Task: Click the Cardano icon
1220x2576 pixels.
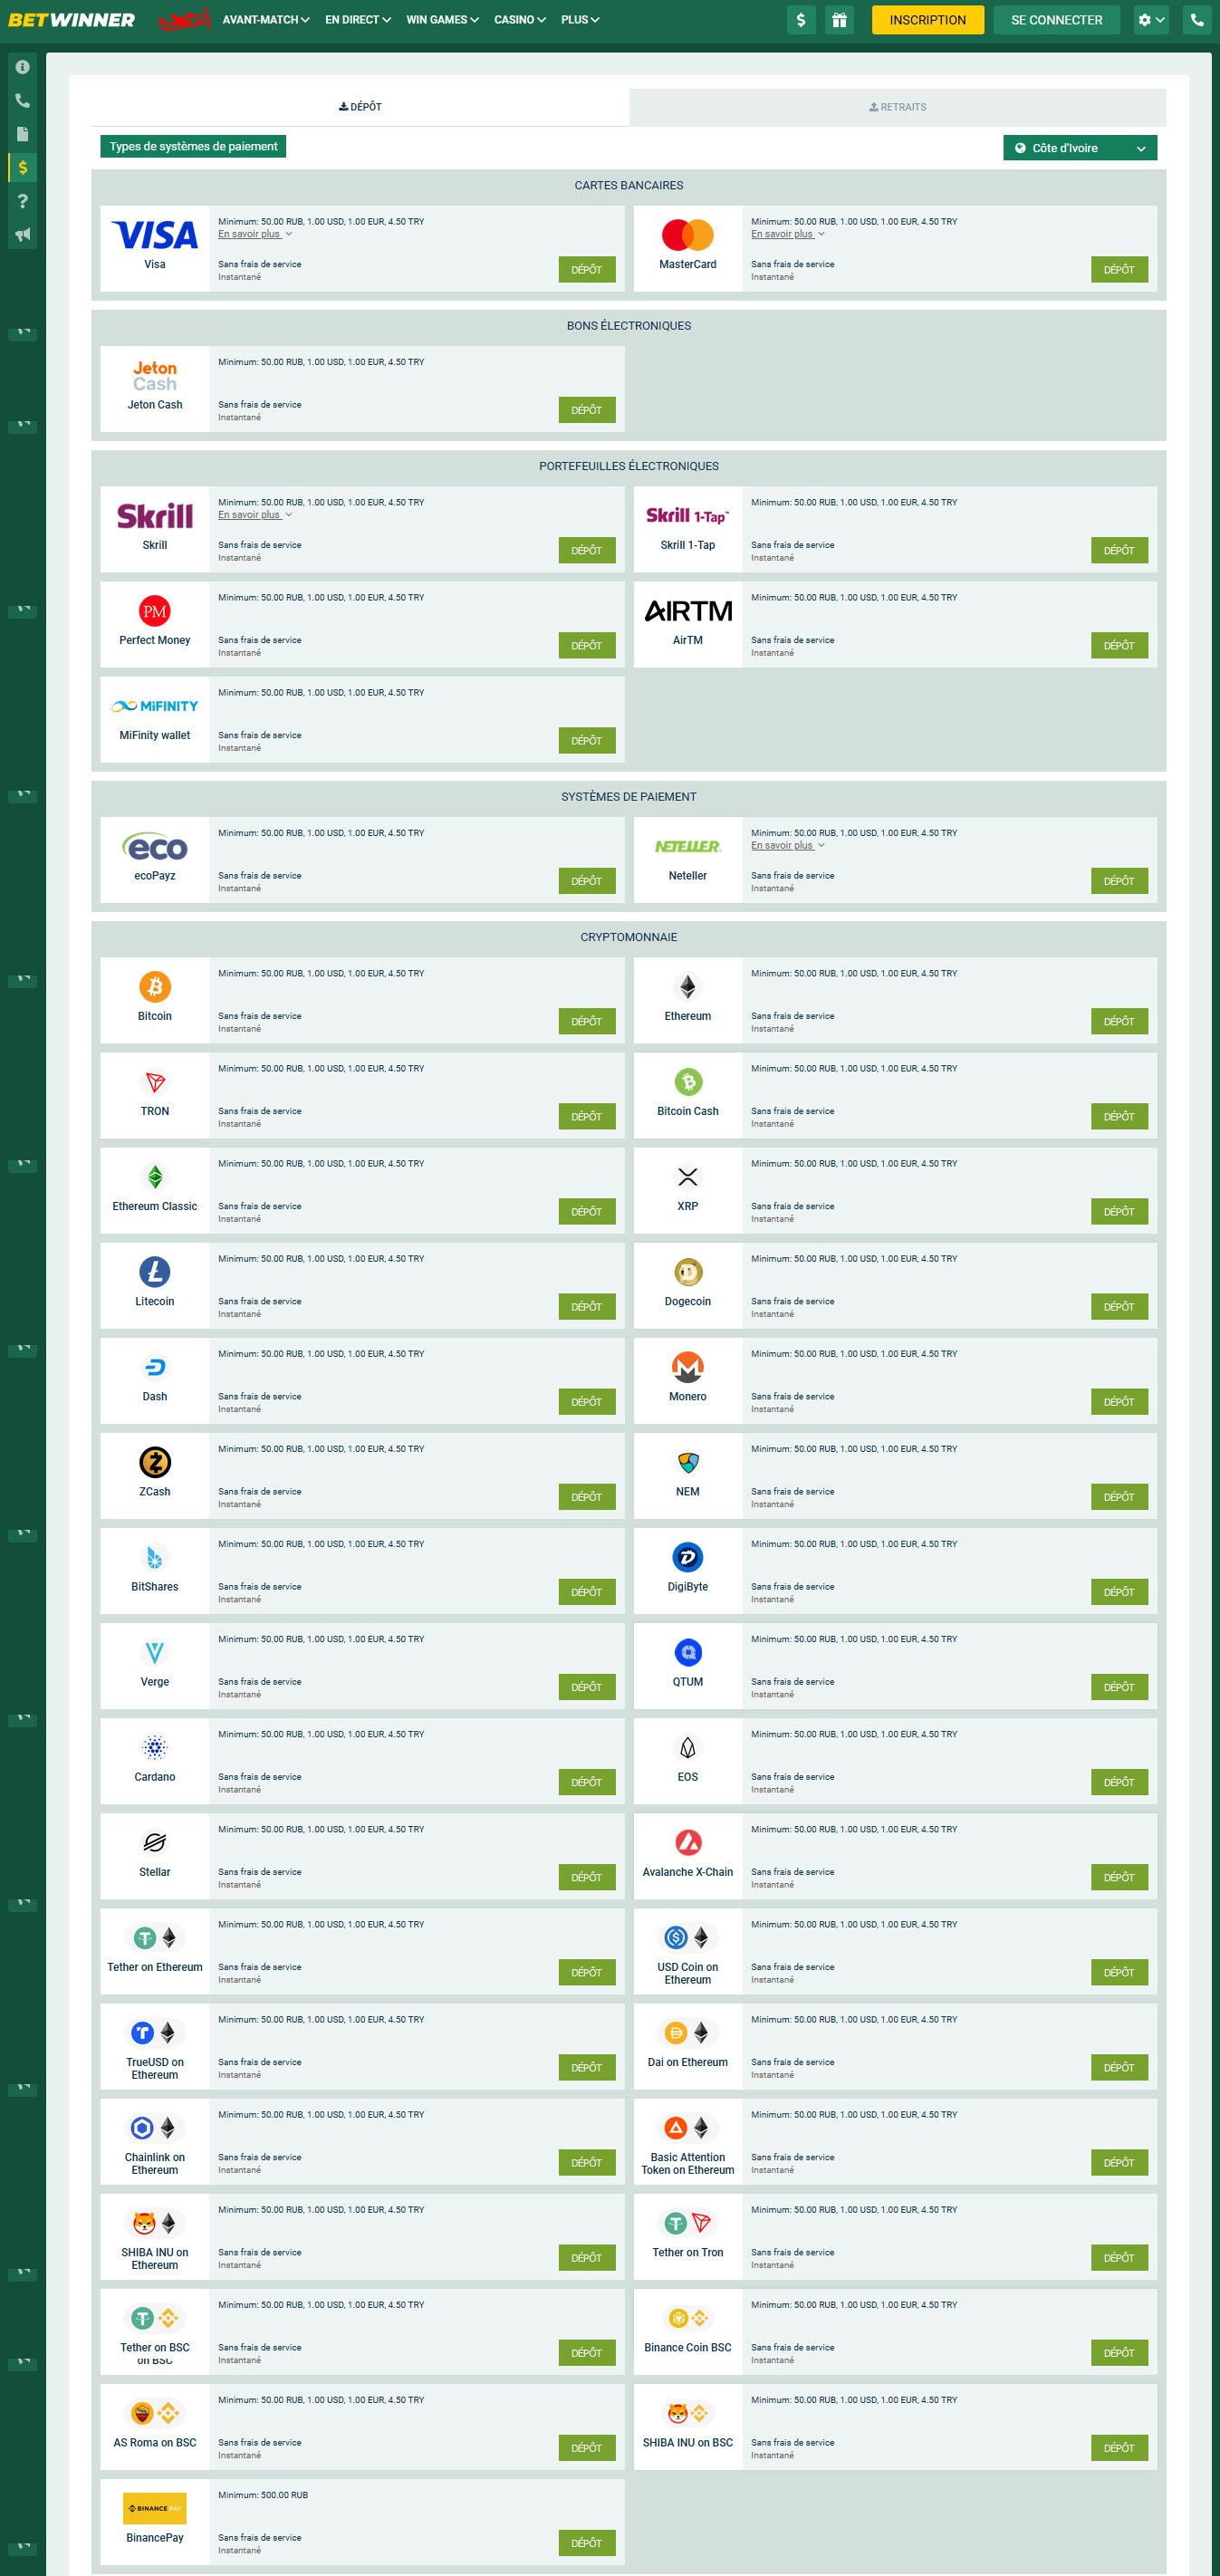Action: click(155, 1748)
